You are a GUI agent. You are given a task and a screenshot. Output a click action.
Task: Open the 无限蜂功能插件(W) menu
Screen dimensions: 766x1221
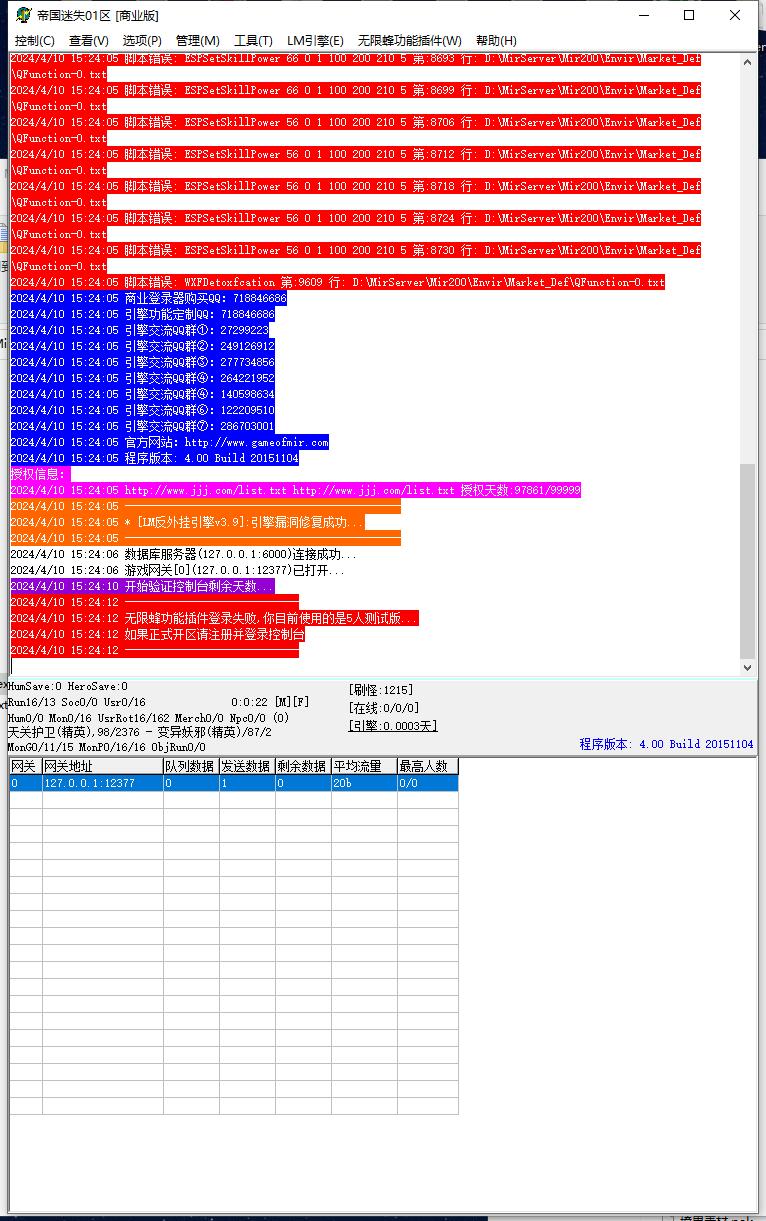point(410,41)
